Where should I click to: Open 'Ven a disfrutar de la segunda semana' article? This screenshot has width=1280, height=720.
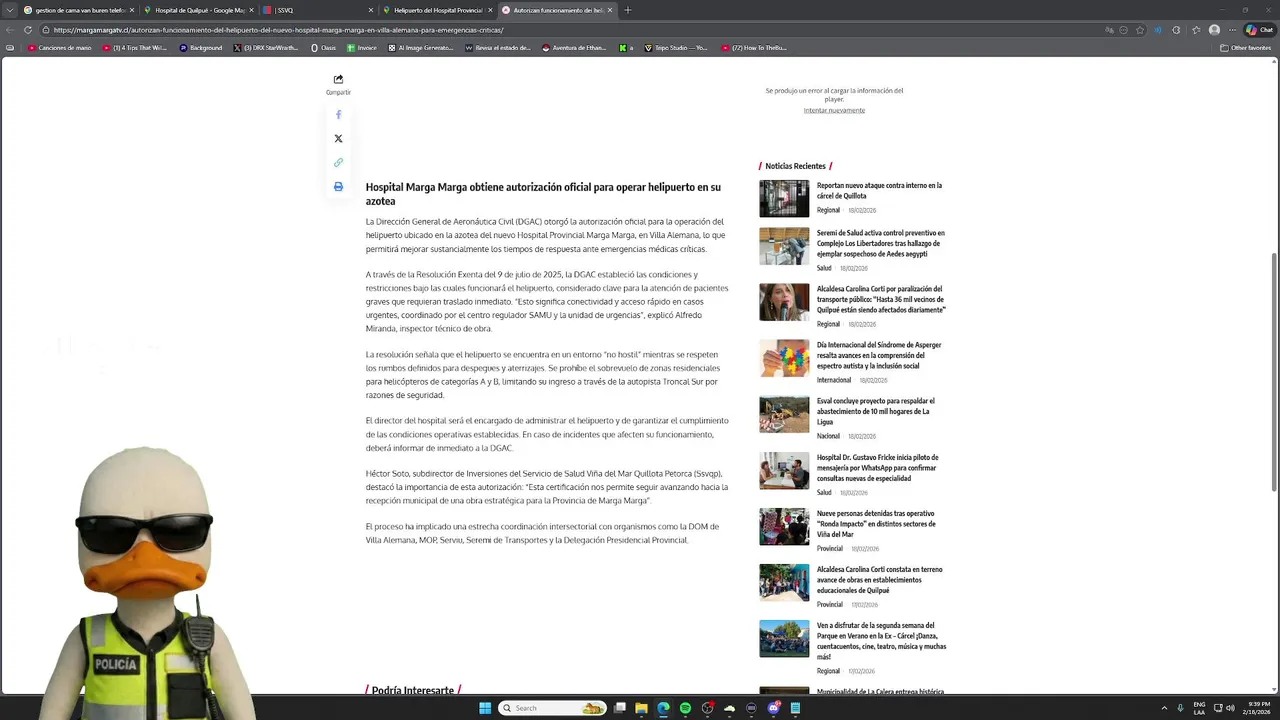point(881,641)
